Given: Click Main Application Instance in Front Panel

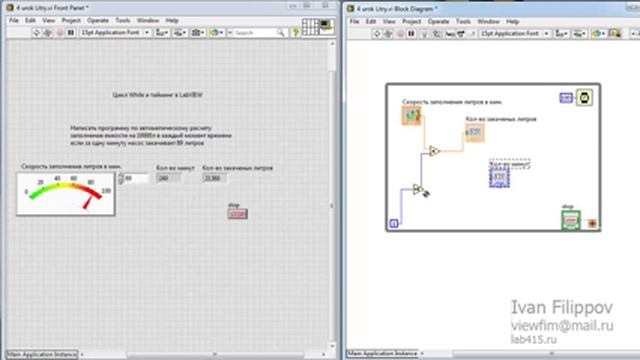Looking at the screenshot, I should pos(42,354).
